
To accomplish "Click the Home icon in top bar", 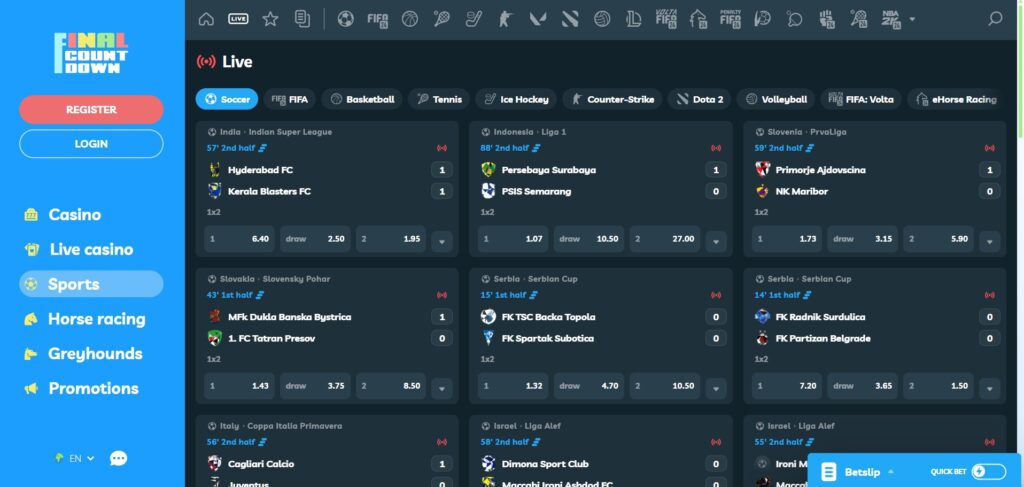I will tap(206, 19).
